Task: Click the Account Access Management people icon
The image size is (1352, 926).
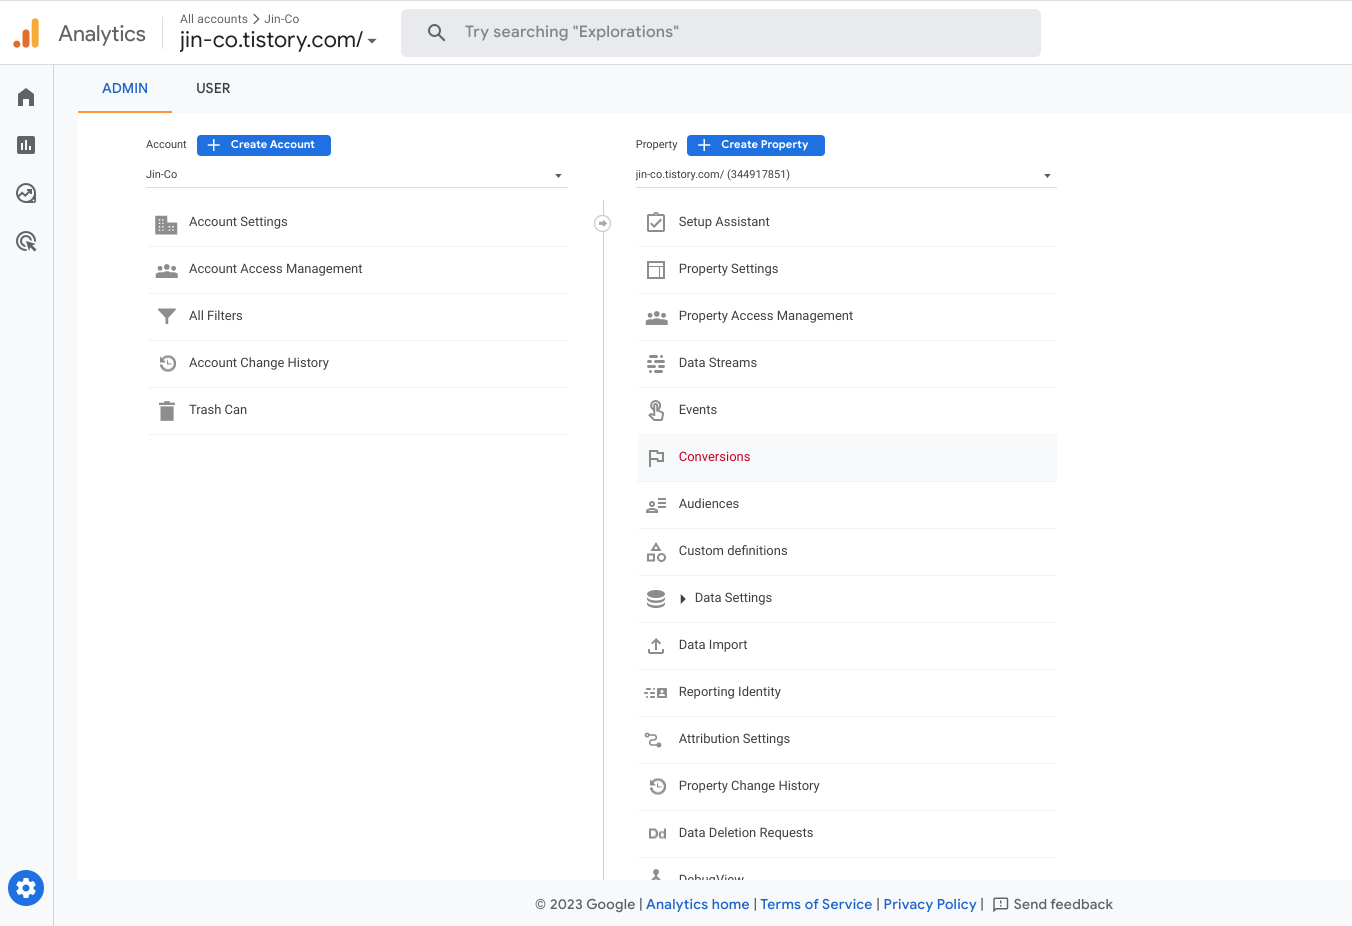Action: tap(166, 270)
